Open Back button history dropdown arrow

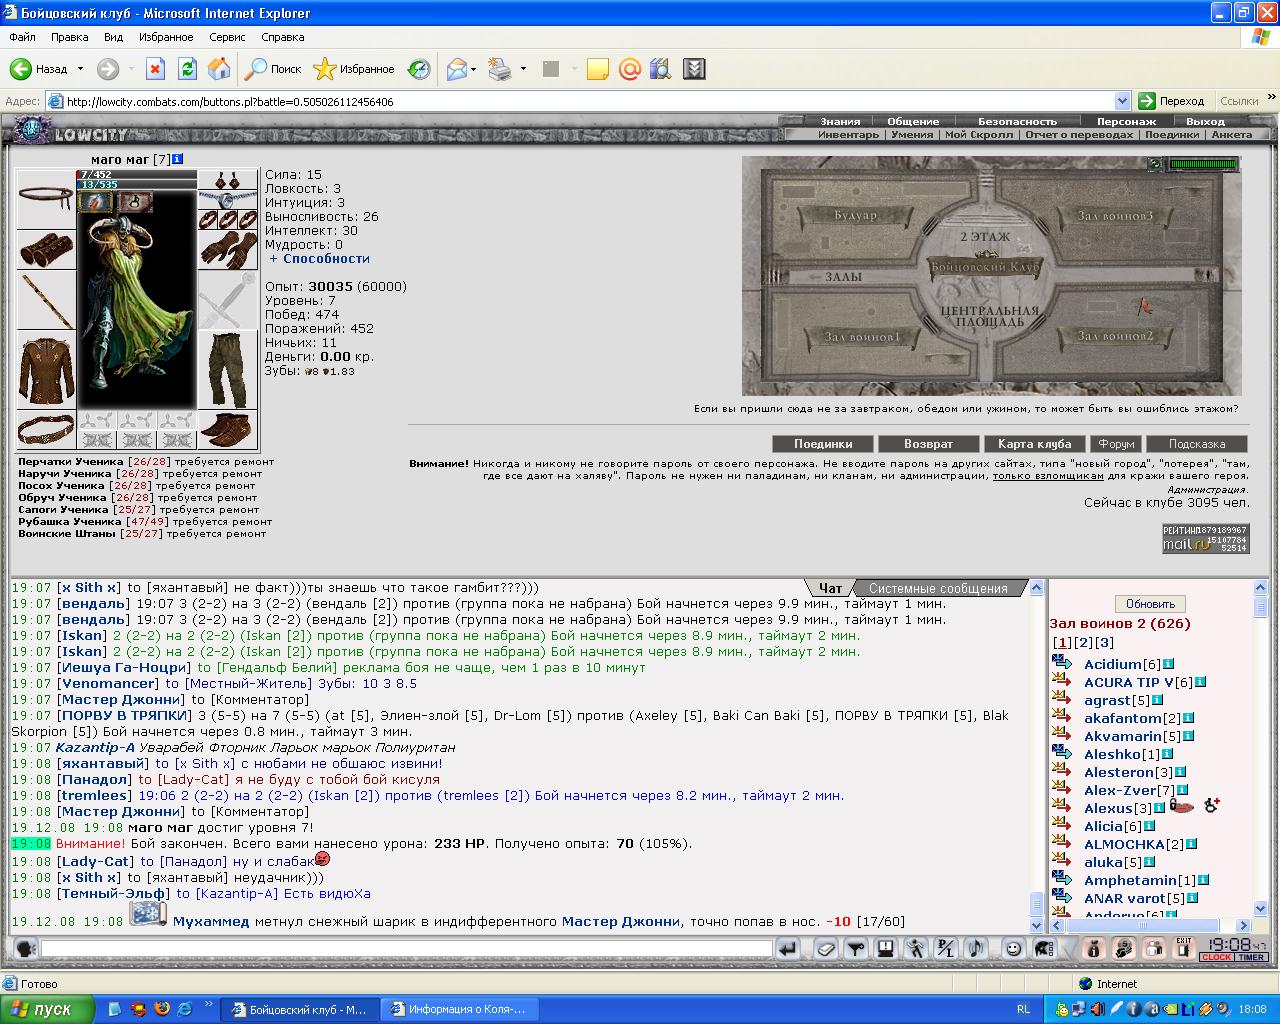tap(80, 69)
